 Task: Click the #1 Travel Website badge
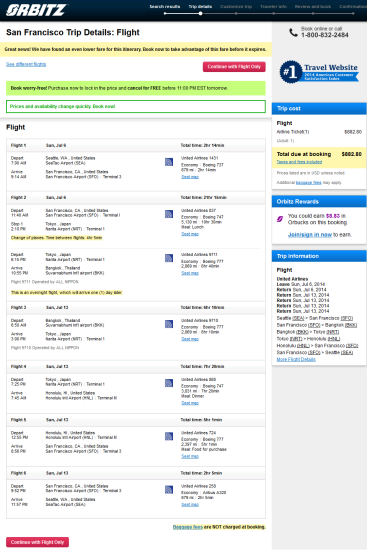(319, 72)
